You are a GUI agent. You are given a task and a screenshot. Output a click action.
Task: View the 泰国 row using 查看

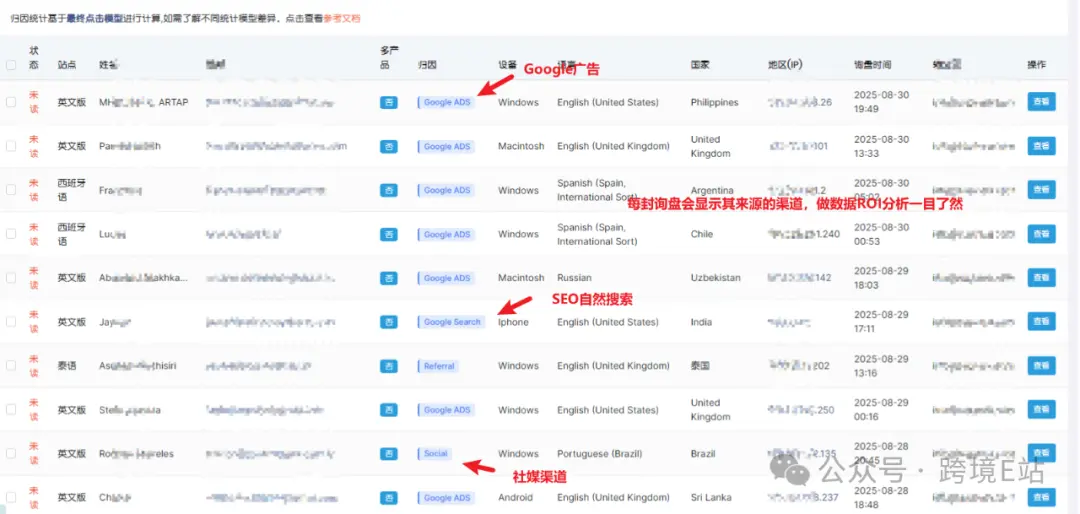1041,366
